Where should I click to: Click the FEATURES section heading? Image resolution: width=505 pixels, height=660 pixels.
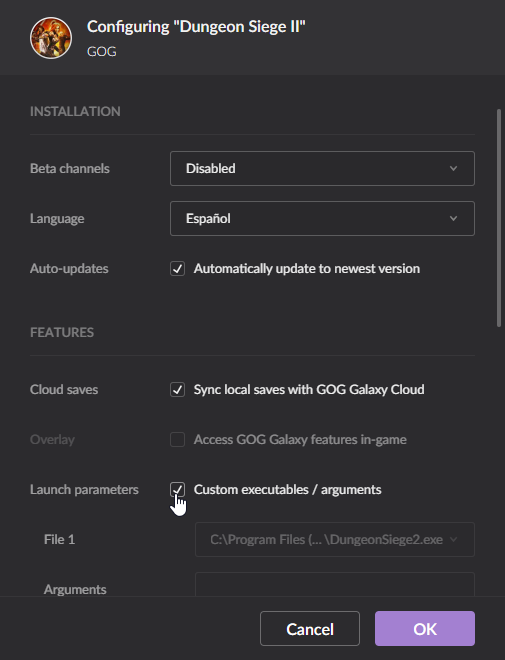(x=62, y=333)
